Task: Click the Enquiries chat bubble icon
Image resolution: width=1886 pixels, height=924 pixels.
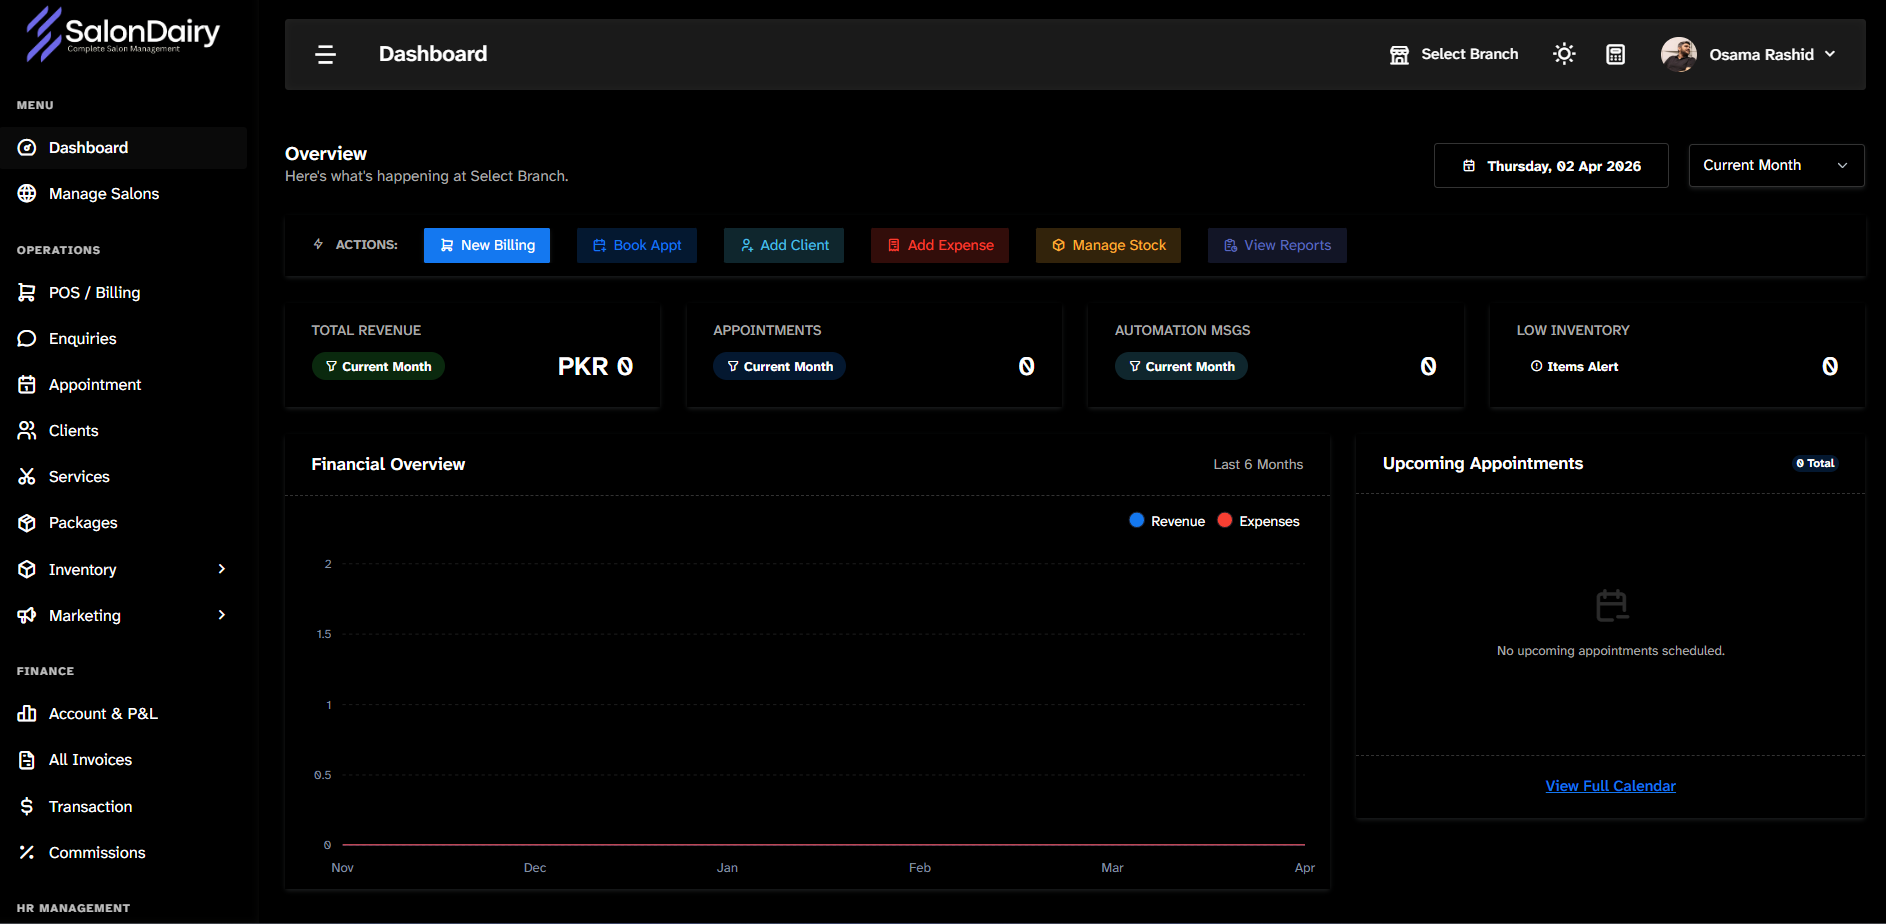Action: [x=27, y=339]
